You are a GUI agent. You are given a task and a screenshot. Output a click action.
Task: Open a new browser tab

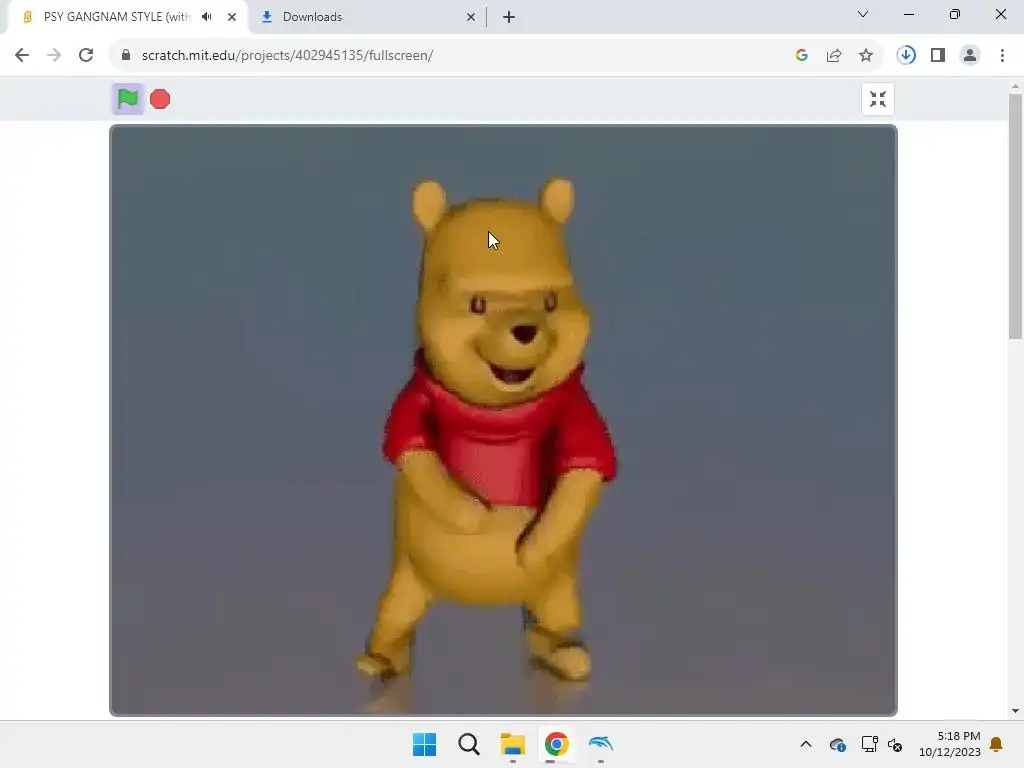509,17
